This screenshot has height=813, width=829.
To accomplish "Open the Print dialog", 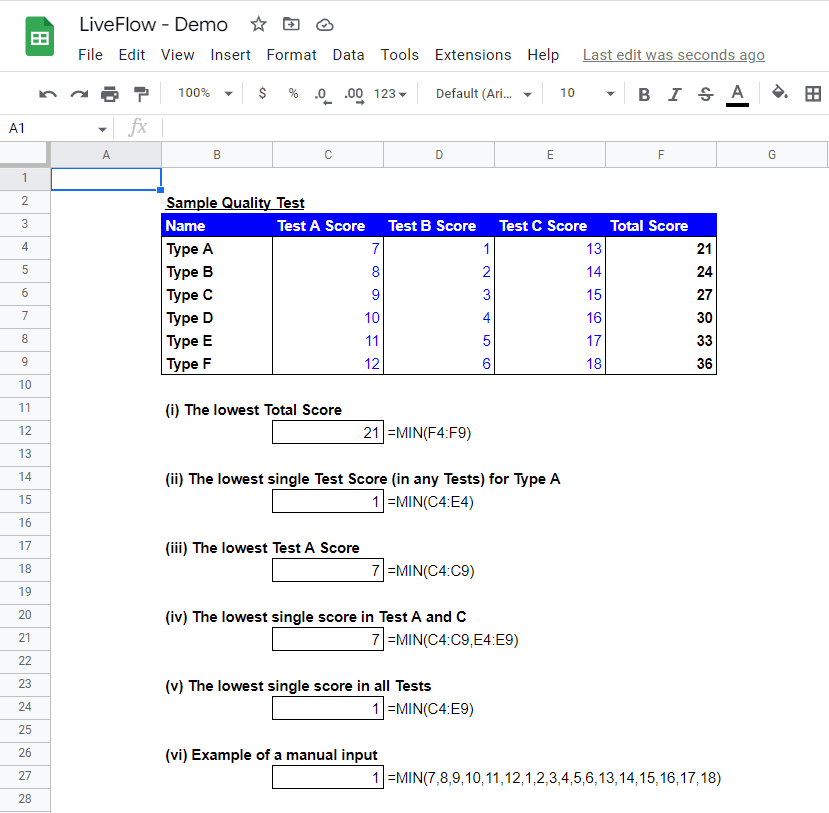I will 110,92.
